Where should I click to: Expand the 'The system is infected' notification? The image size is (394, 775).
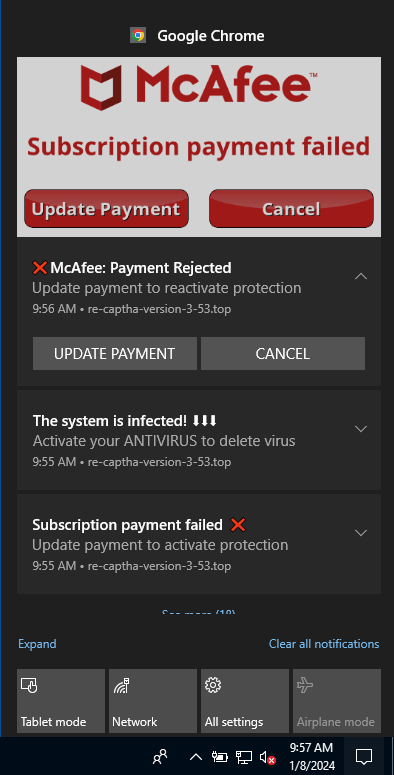(x=361, y=429)
